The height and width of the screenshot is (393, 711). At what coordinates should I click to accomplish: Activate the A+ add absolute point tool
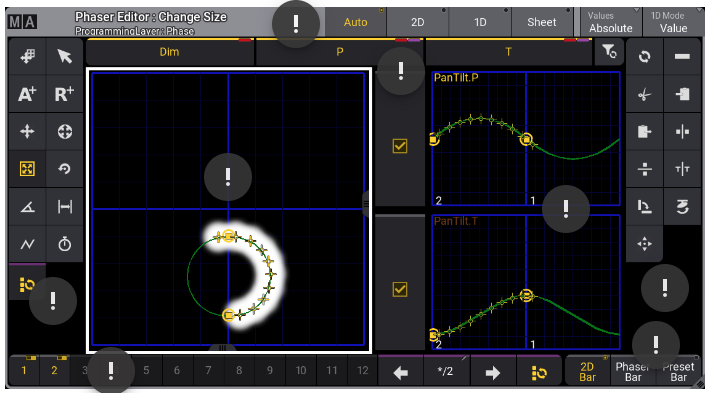tap(27, 94)
